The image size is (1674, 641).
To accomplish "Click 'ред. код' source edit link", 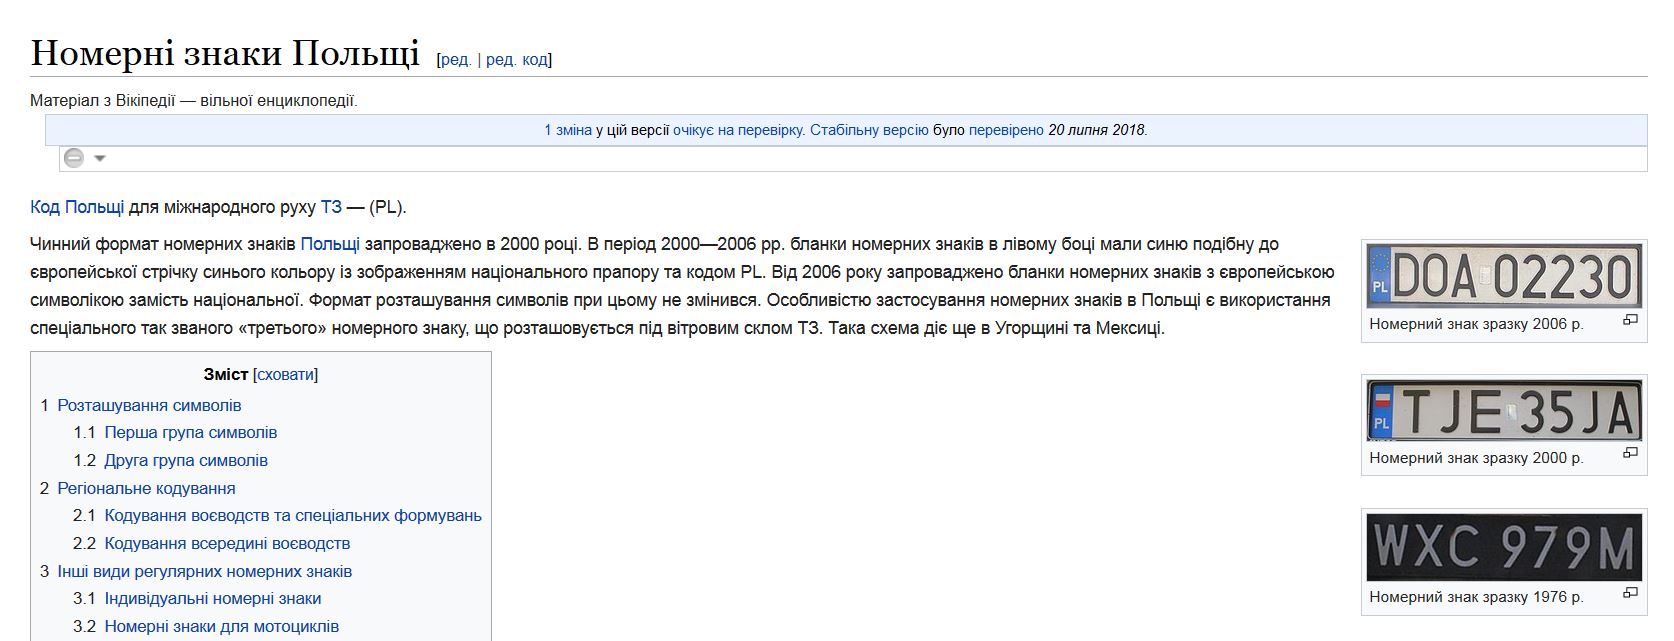I will [x=517, y=59].
